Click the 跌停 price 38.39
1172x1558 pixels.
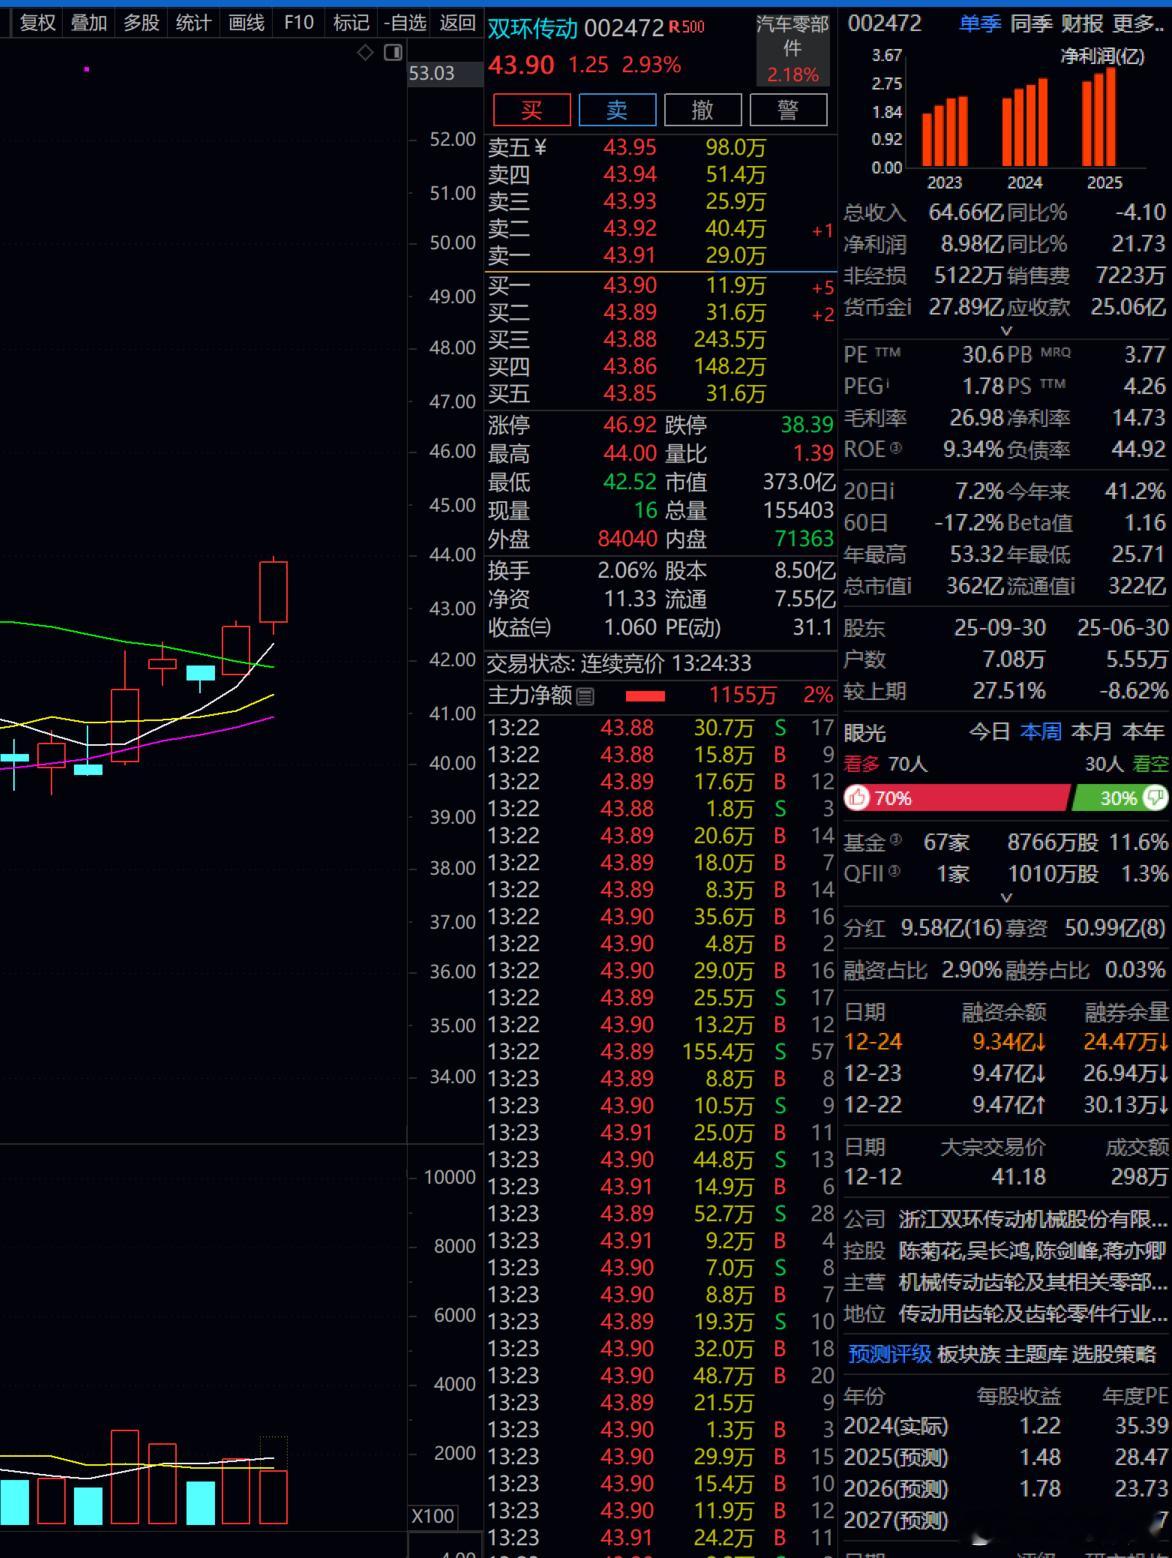click(x=807, y=425)
